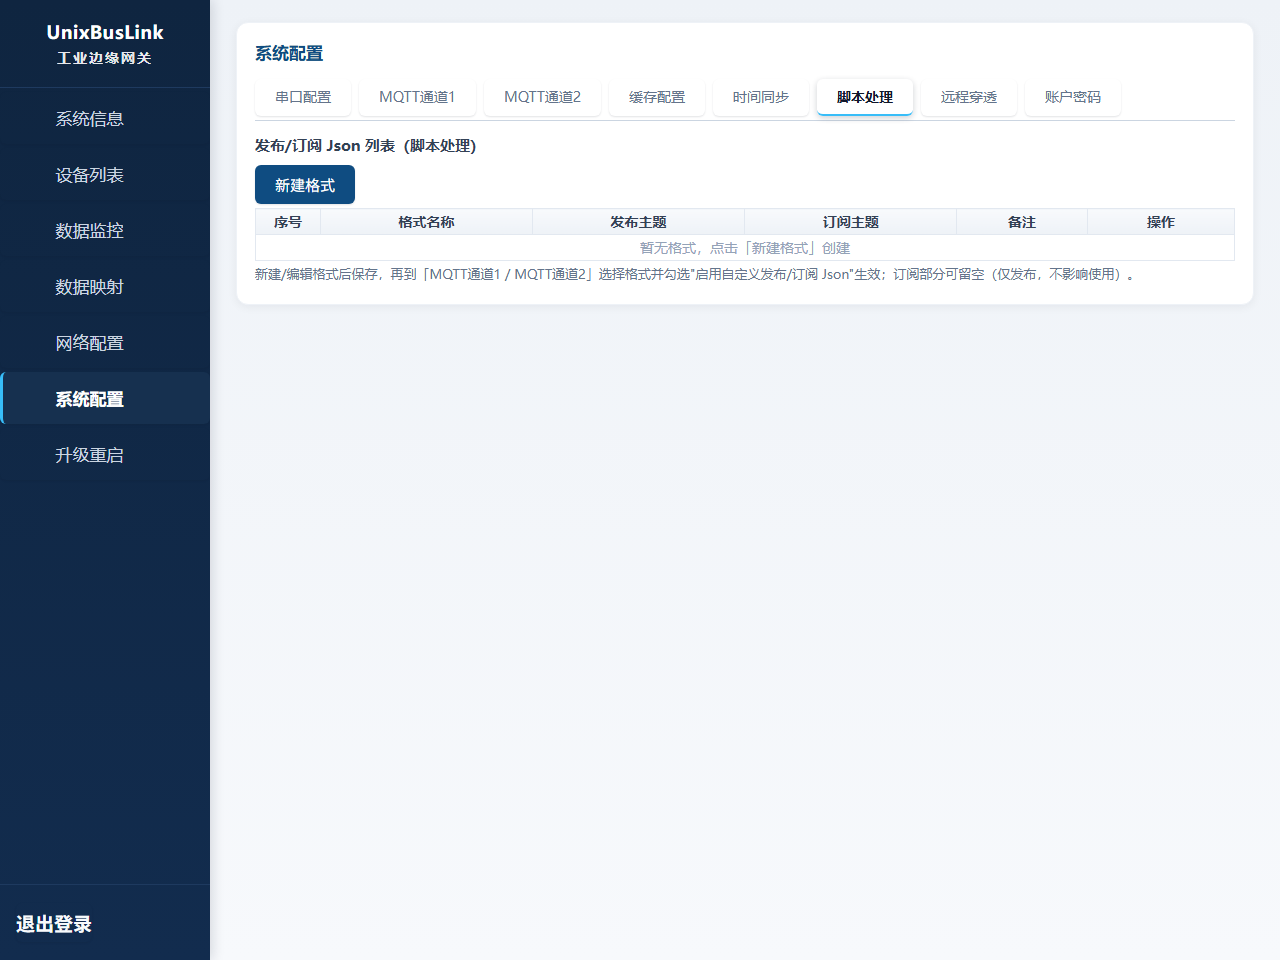Click the empty-table message 暂无格式
1280x960 pixels.
click(x=745, y=248)
